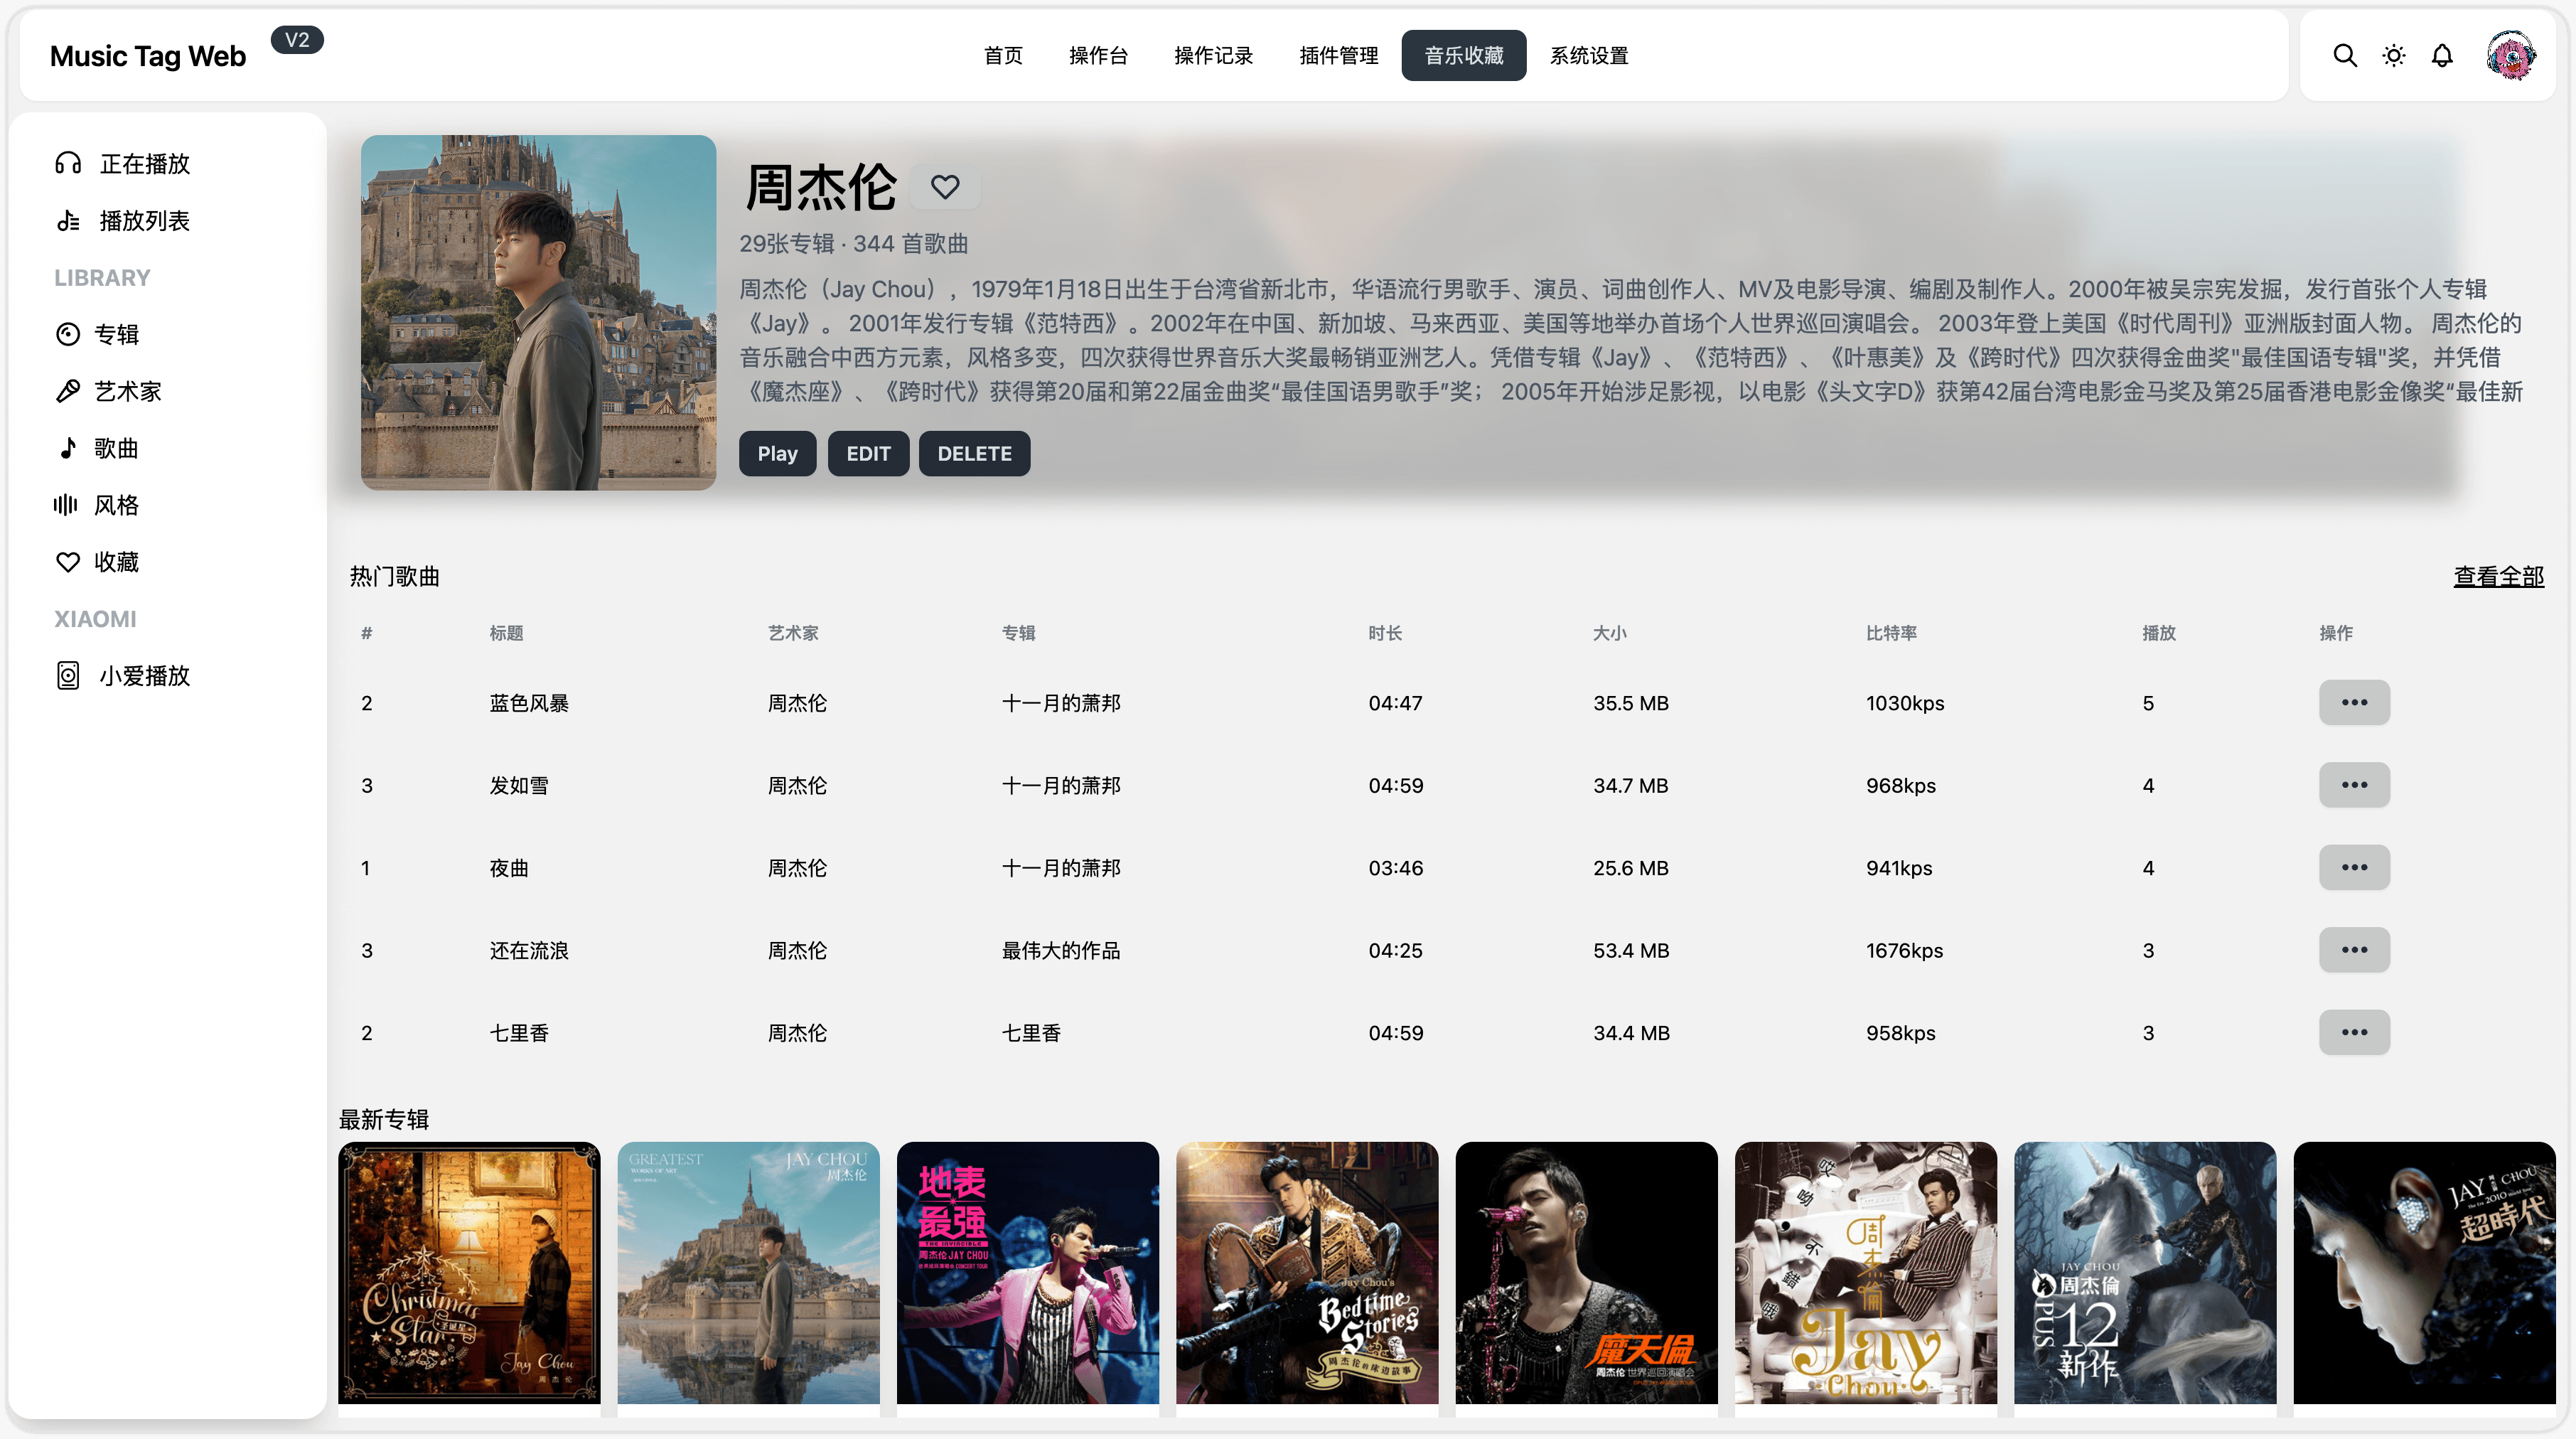Open more actions for 蓝色风暴 row
2576x1439 pixels.
(x=2354, y=702)
